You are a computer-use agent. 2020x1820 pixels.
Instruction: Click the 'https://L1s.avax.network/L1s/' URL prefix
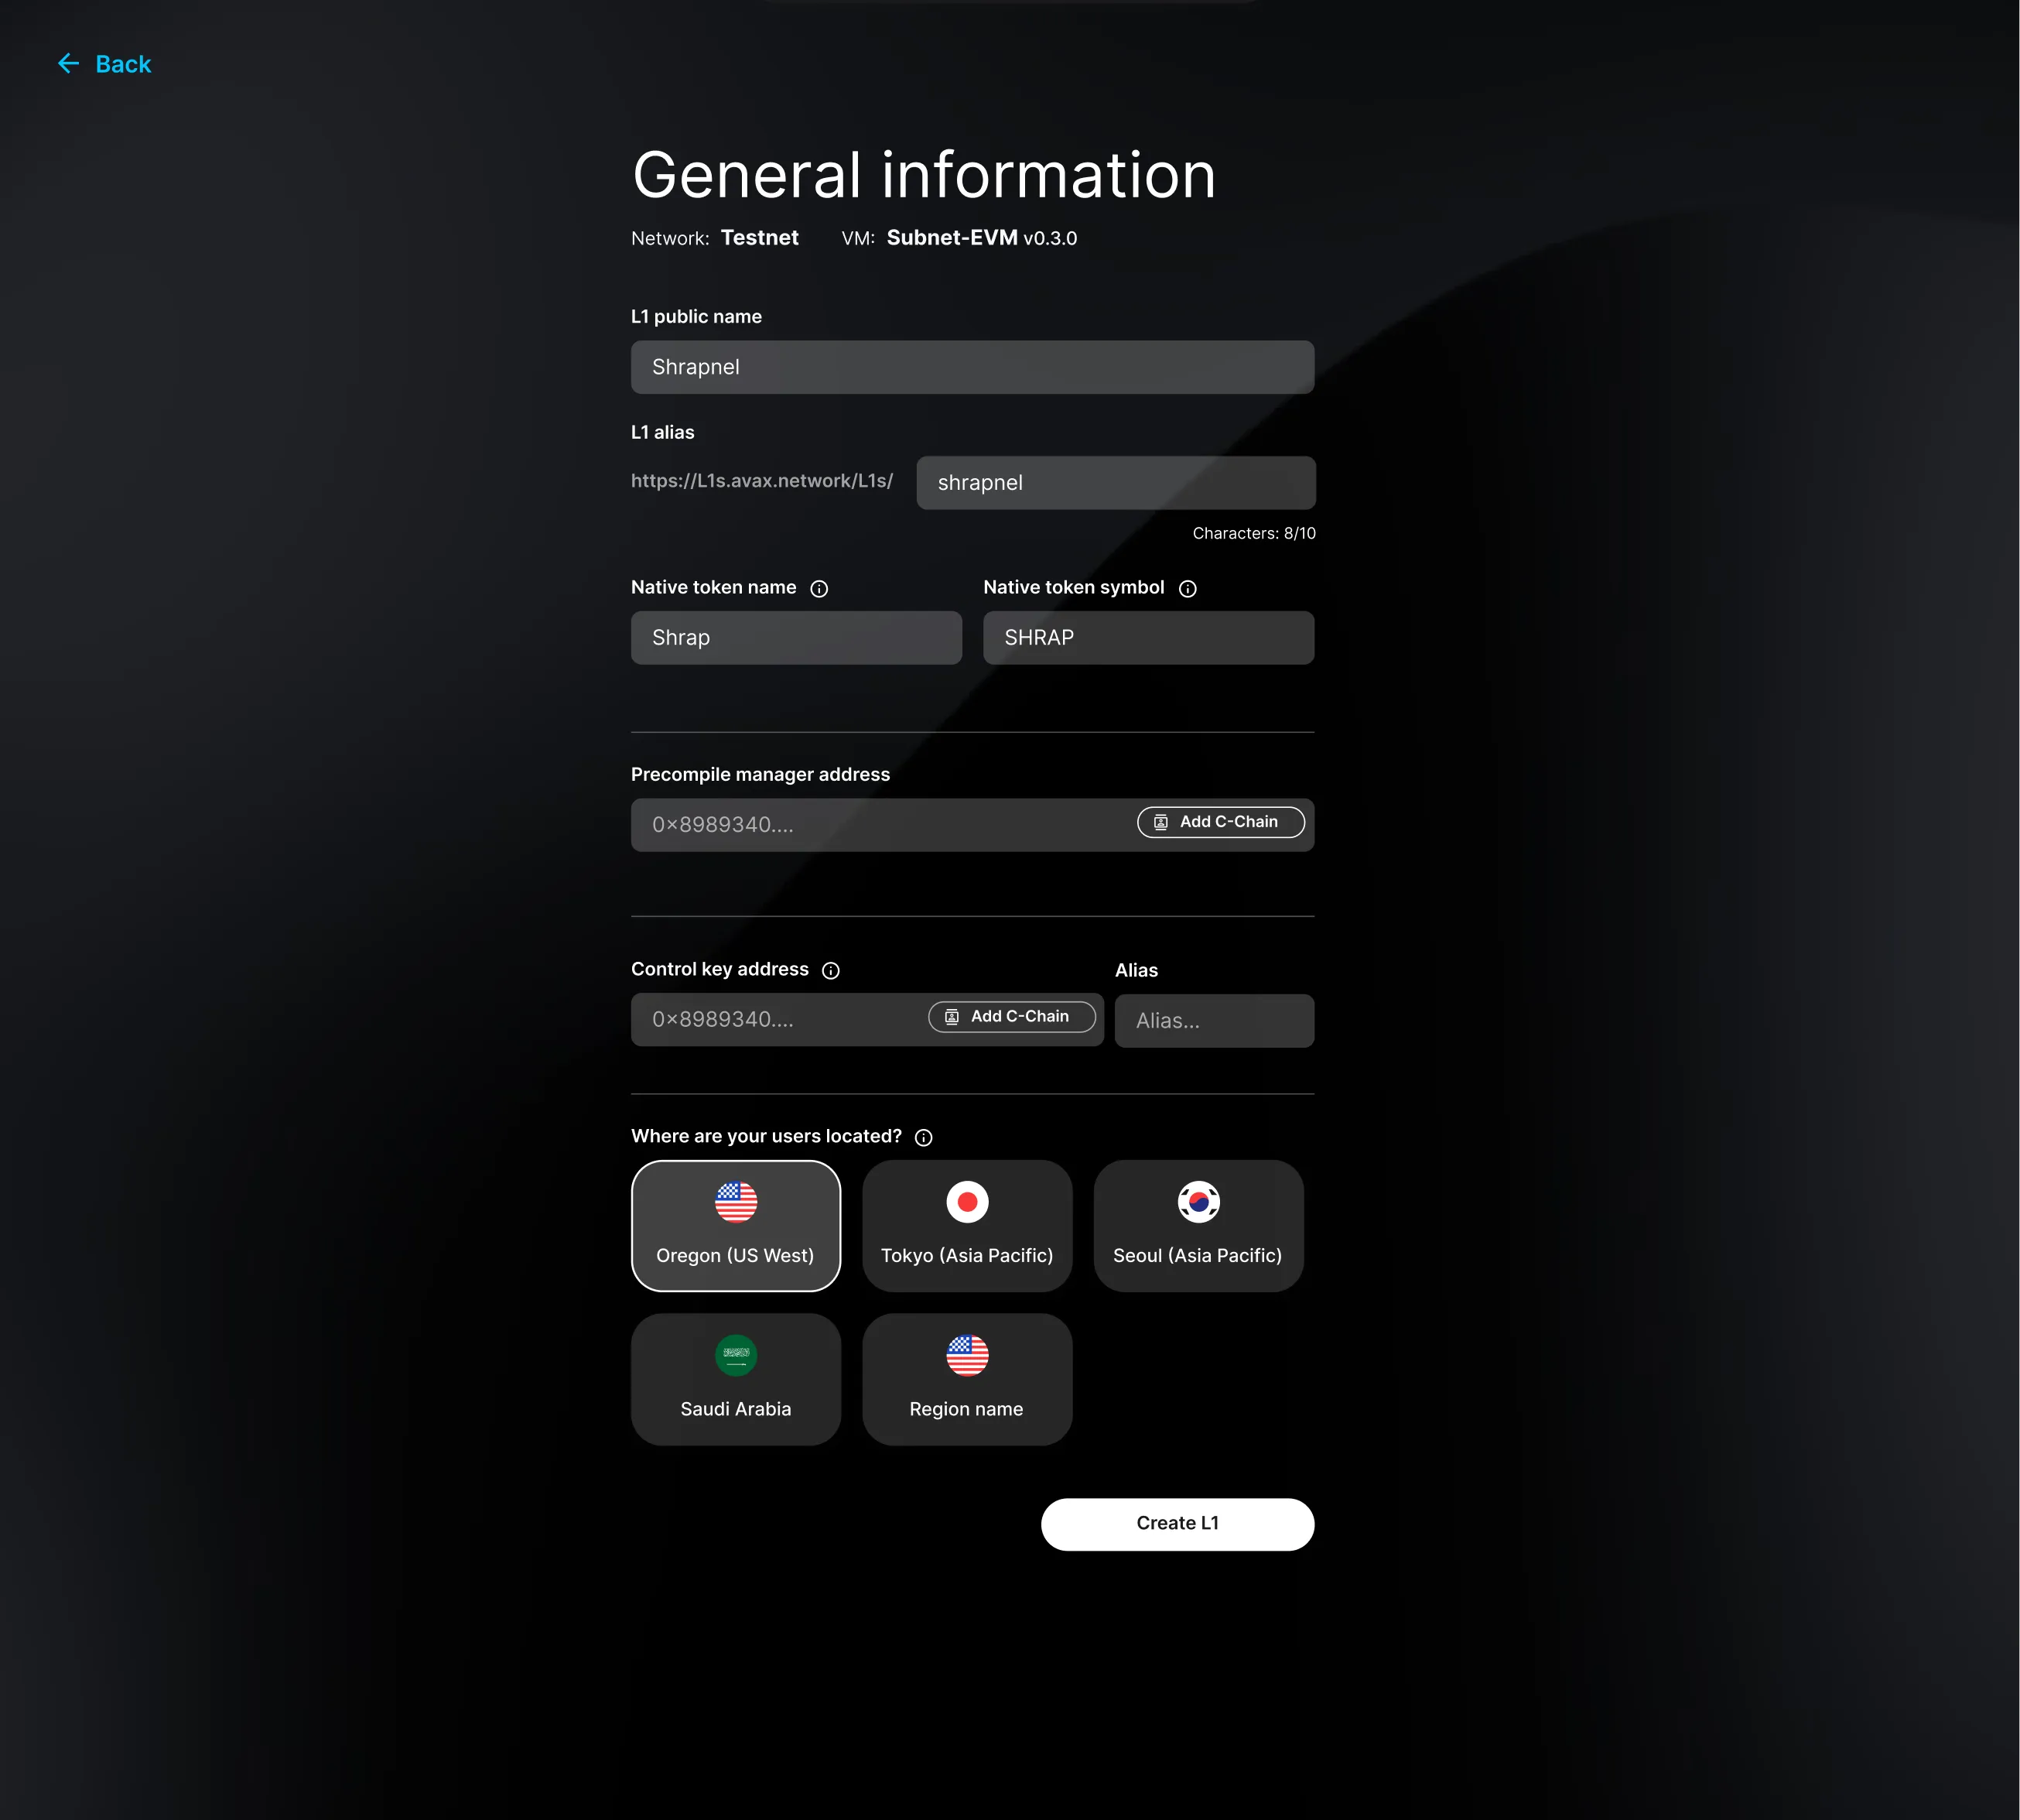pos(762,481)
